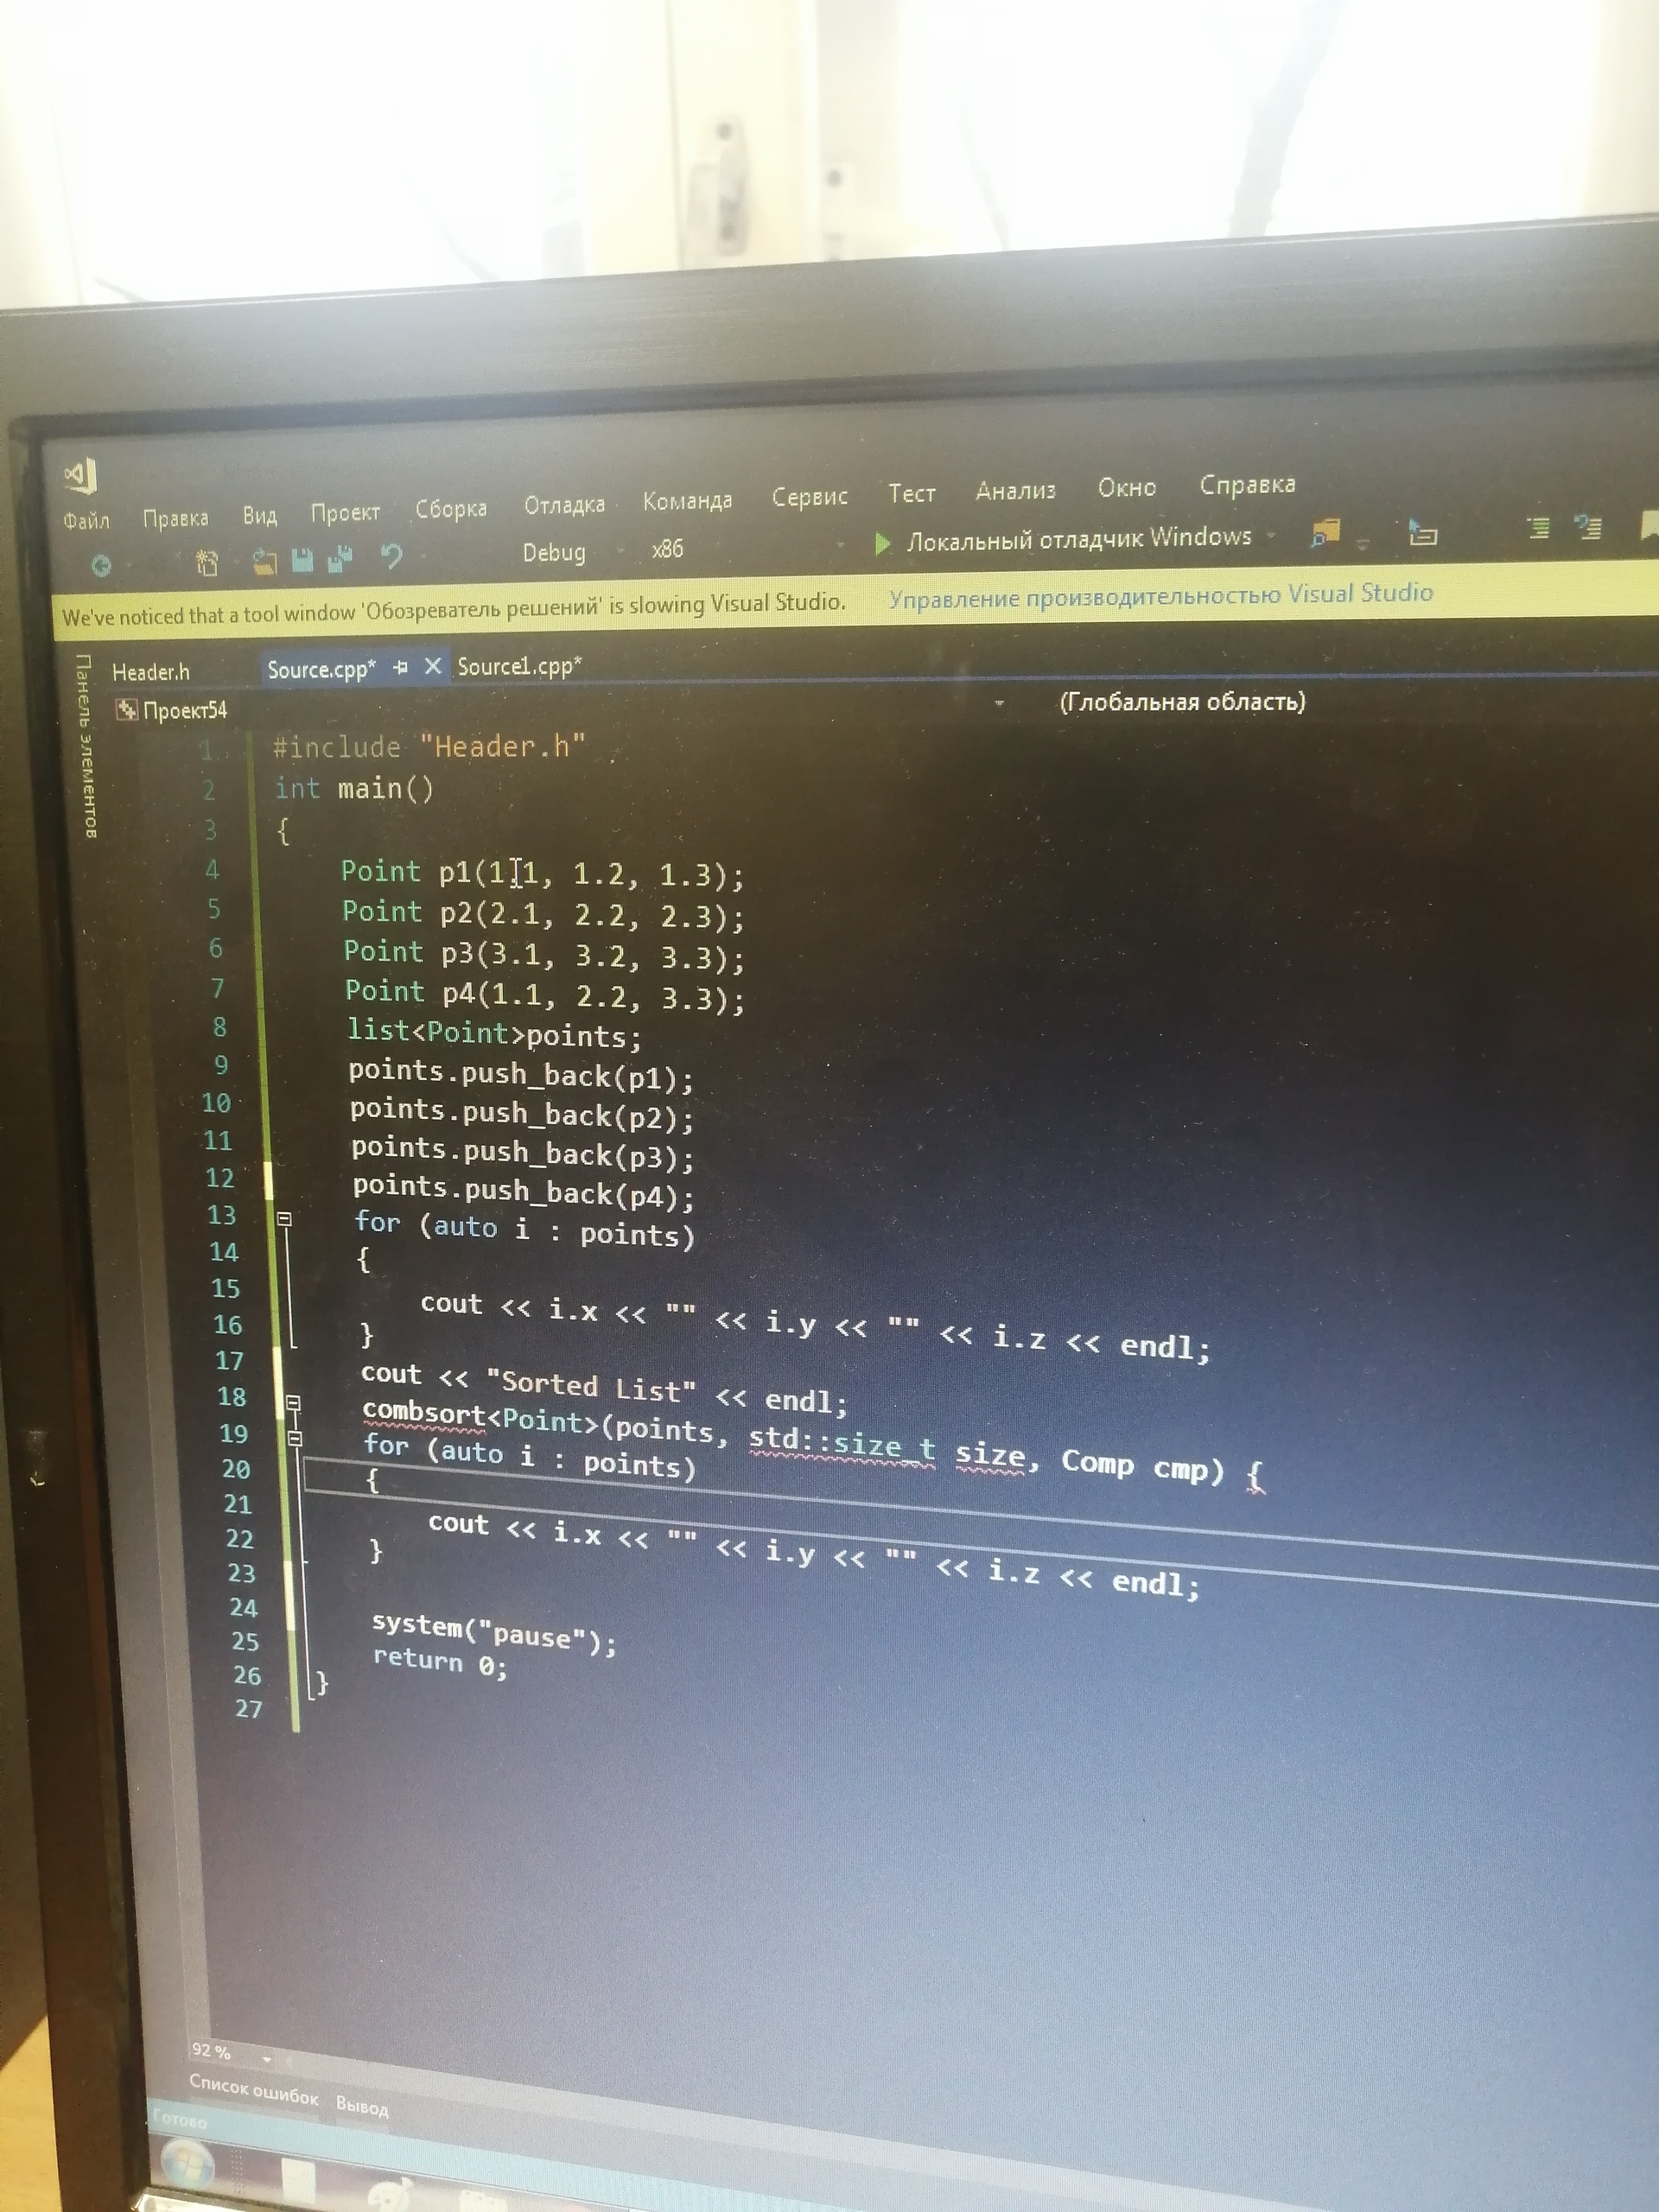Click the Point p4(1.1, 2.2, 3.3); line
Image resolution: width=1659 pixels, height=2212 pixels.
(x=545, y=994)
